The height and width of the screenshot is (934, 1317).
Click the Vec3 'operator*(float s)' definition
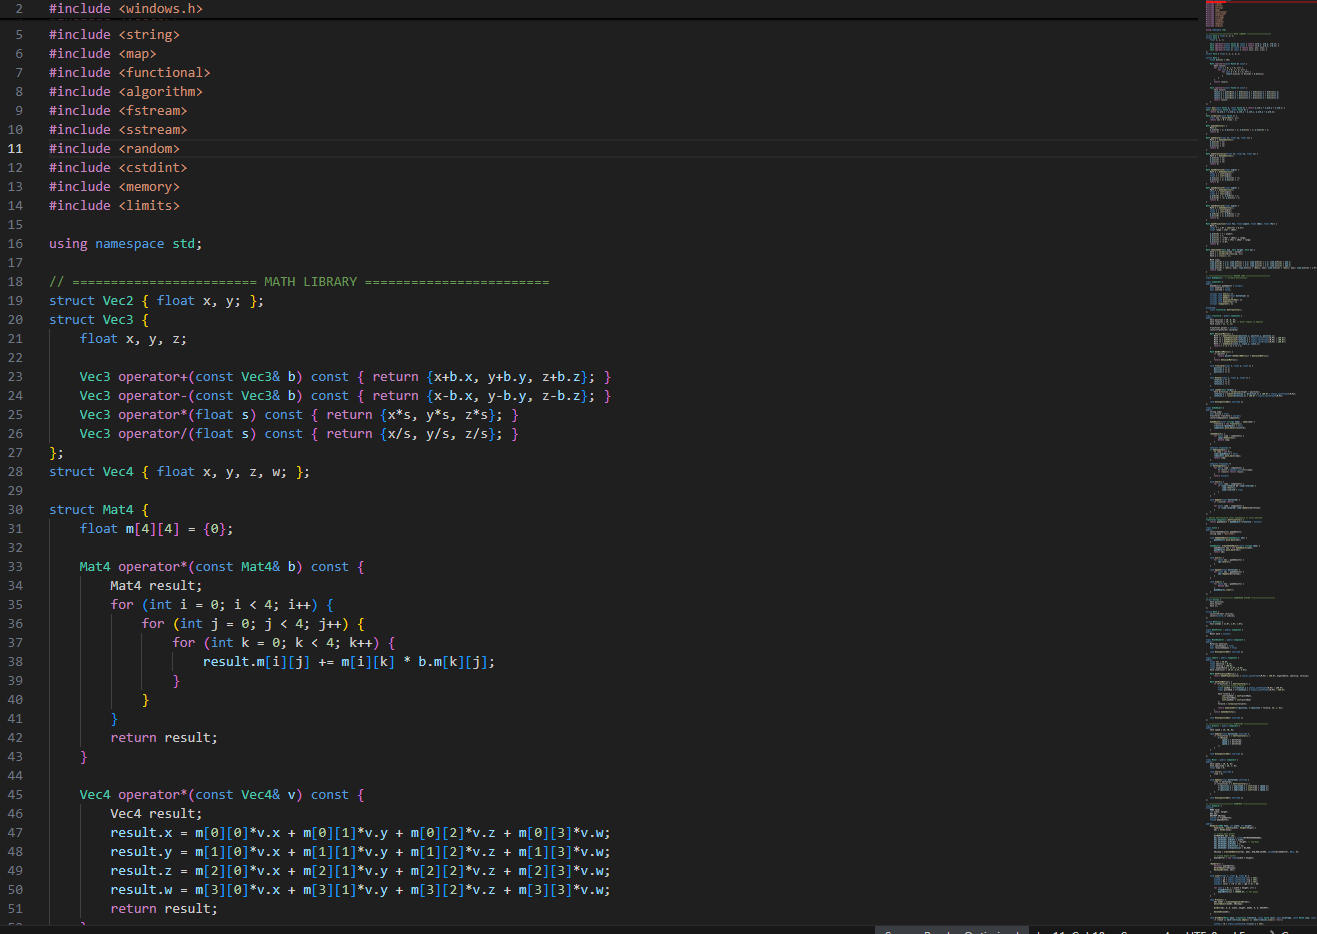click(x=299, y=414)
